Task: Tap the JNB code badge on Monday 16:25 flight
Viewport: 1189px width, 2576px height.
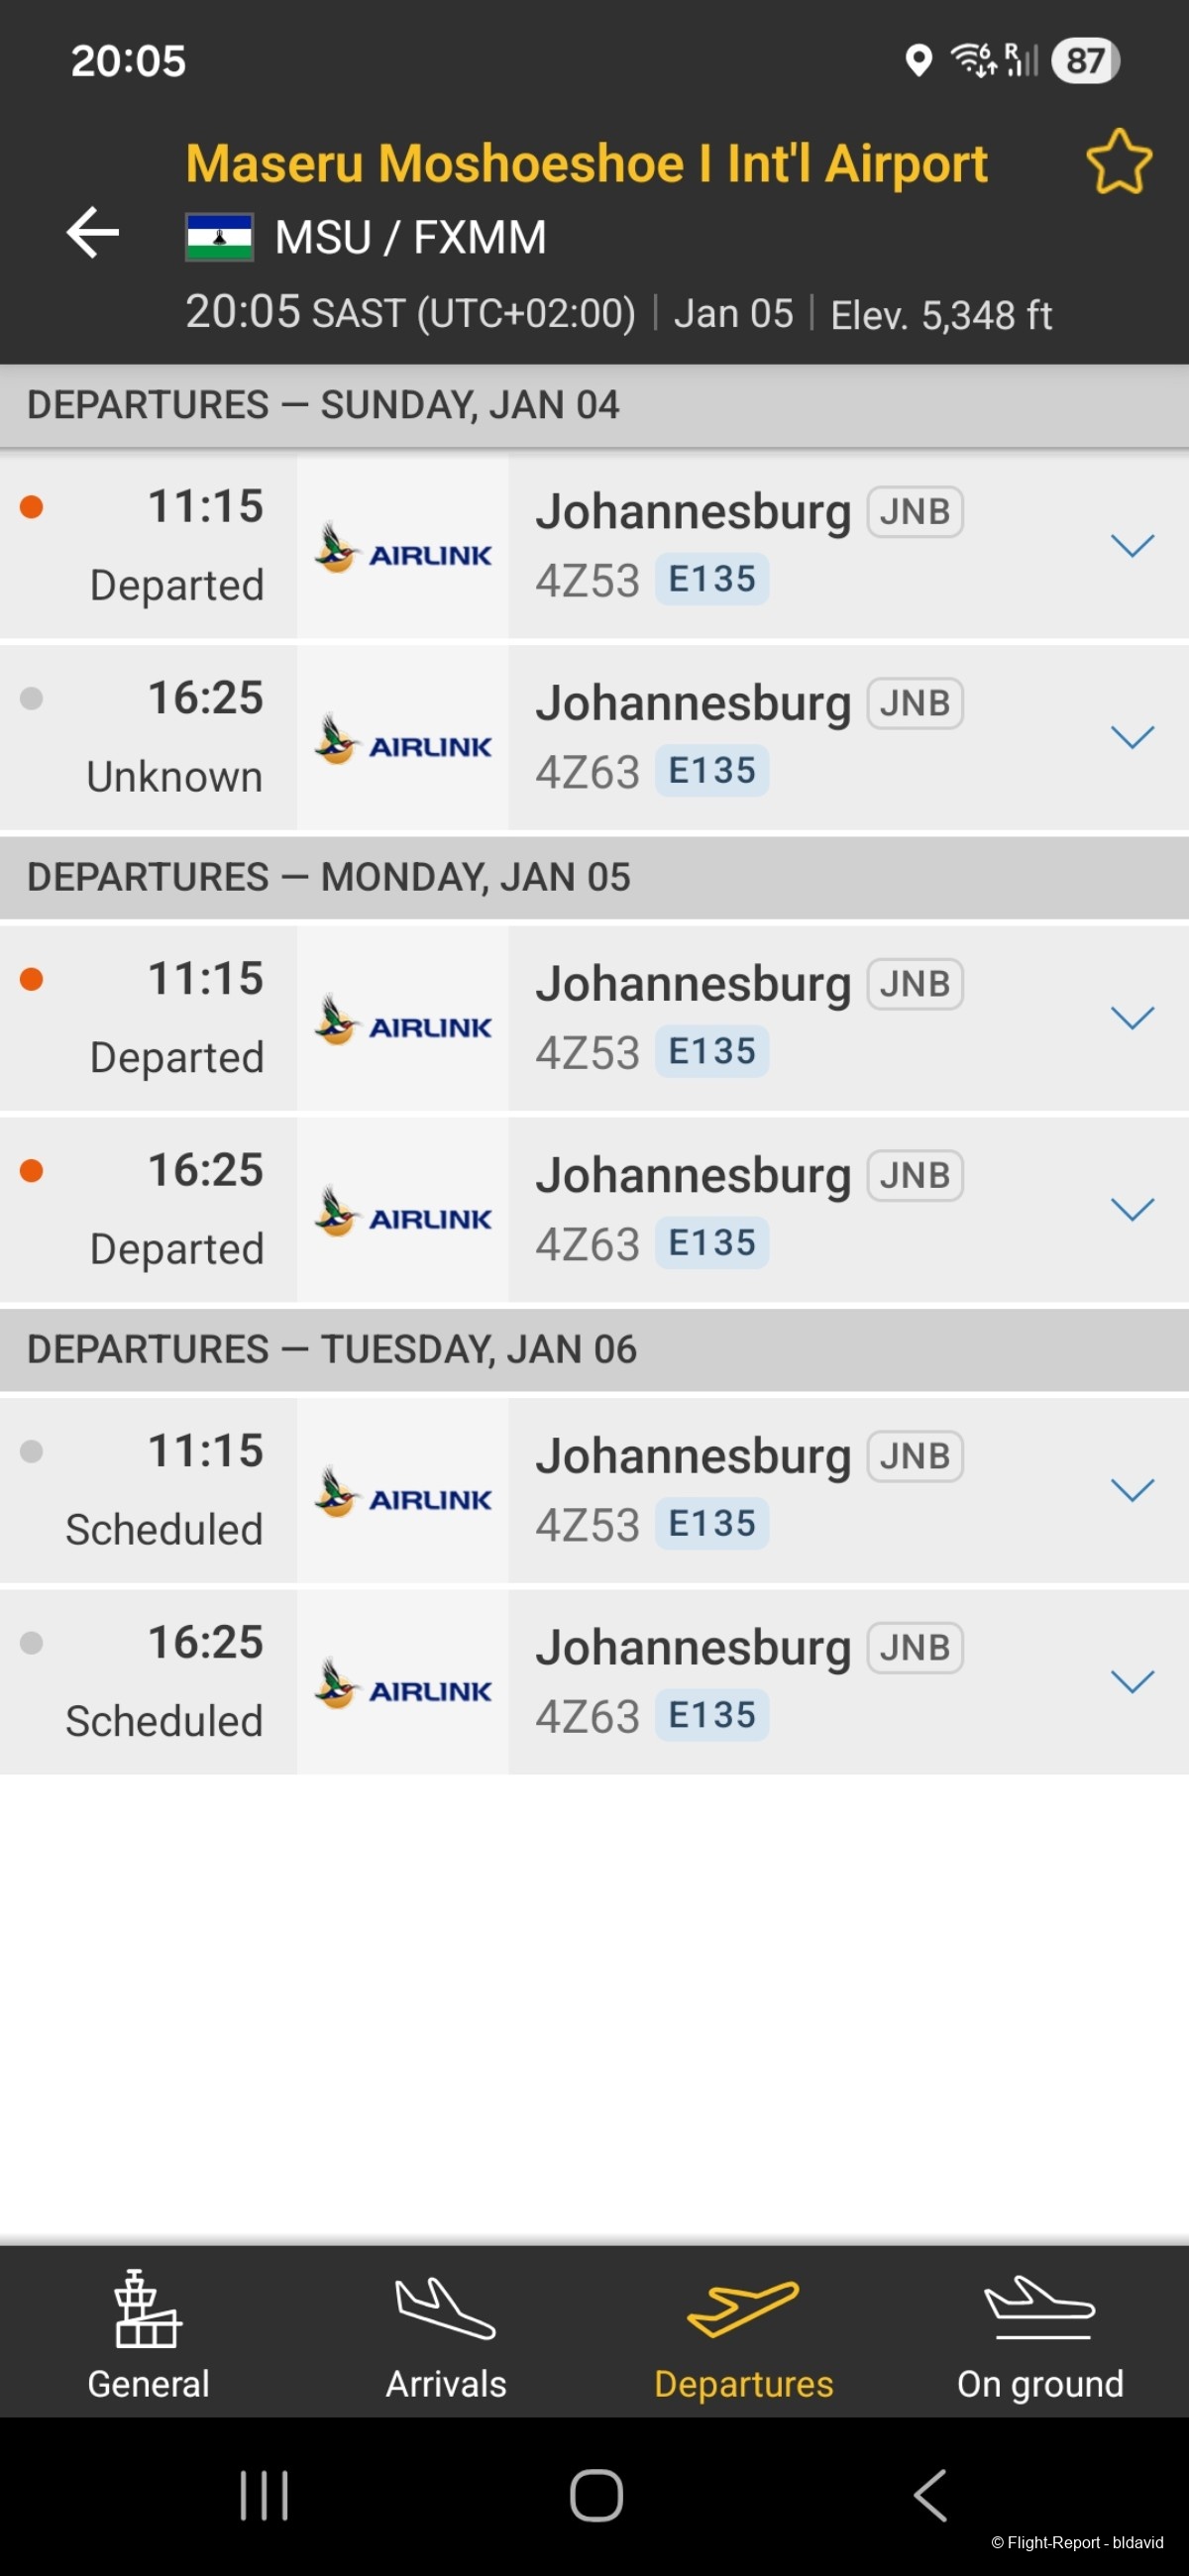Action: (914, 1175)
